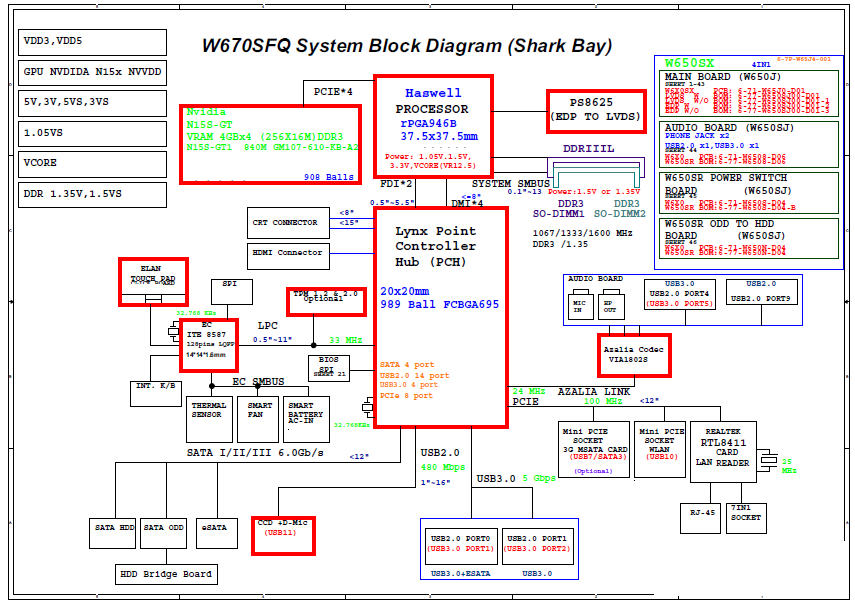This screenshot has width=855, height=605.
Task: Select the "Azalia Codec VIA1802S" box
Action: pyautogui.click(x=634, y=355)
